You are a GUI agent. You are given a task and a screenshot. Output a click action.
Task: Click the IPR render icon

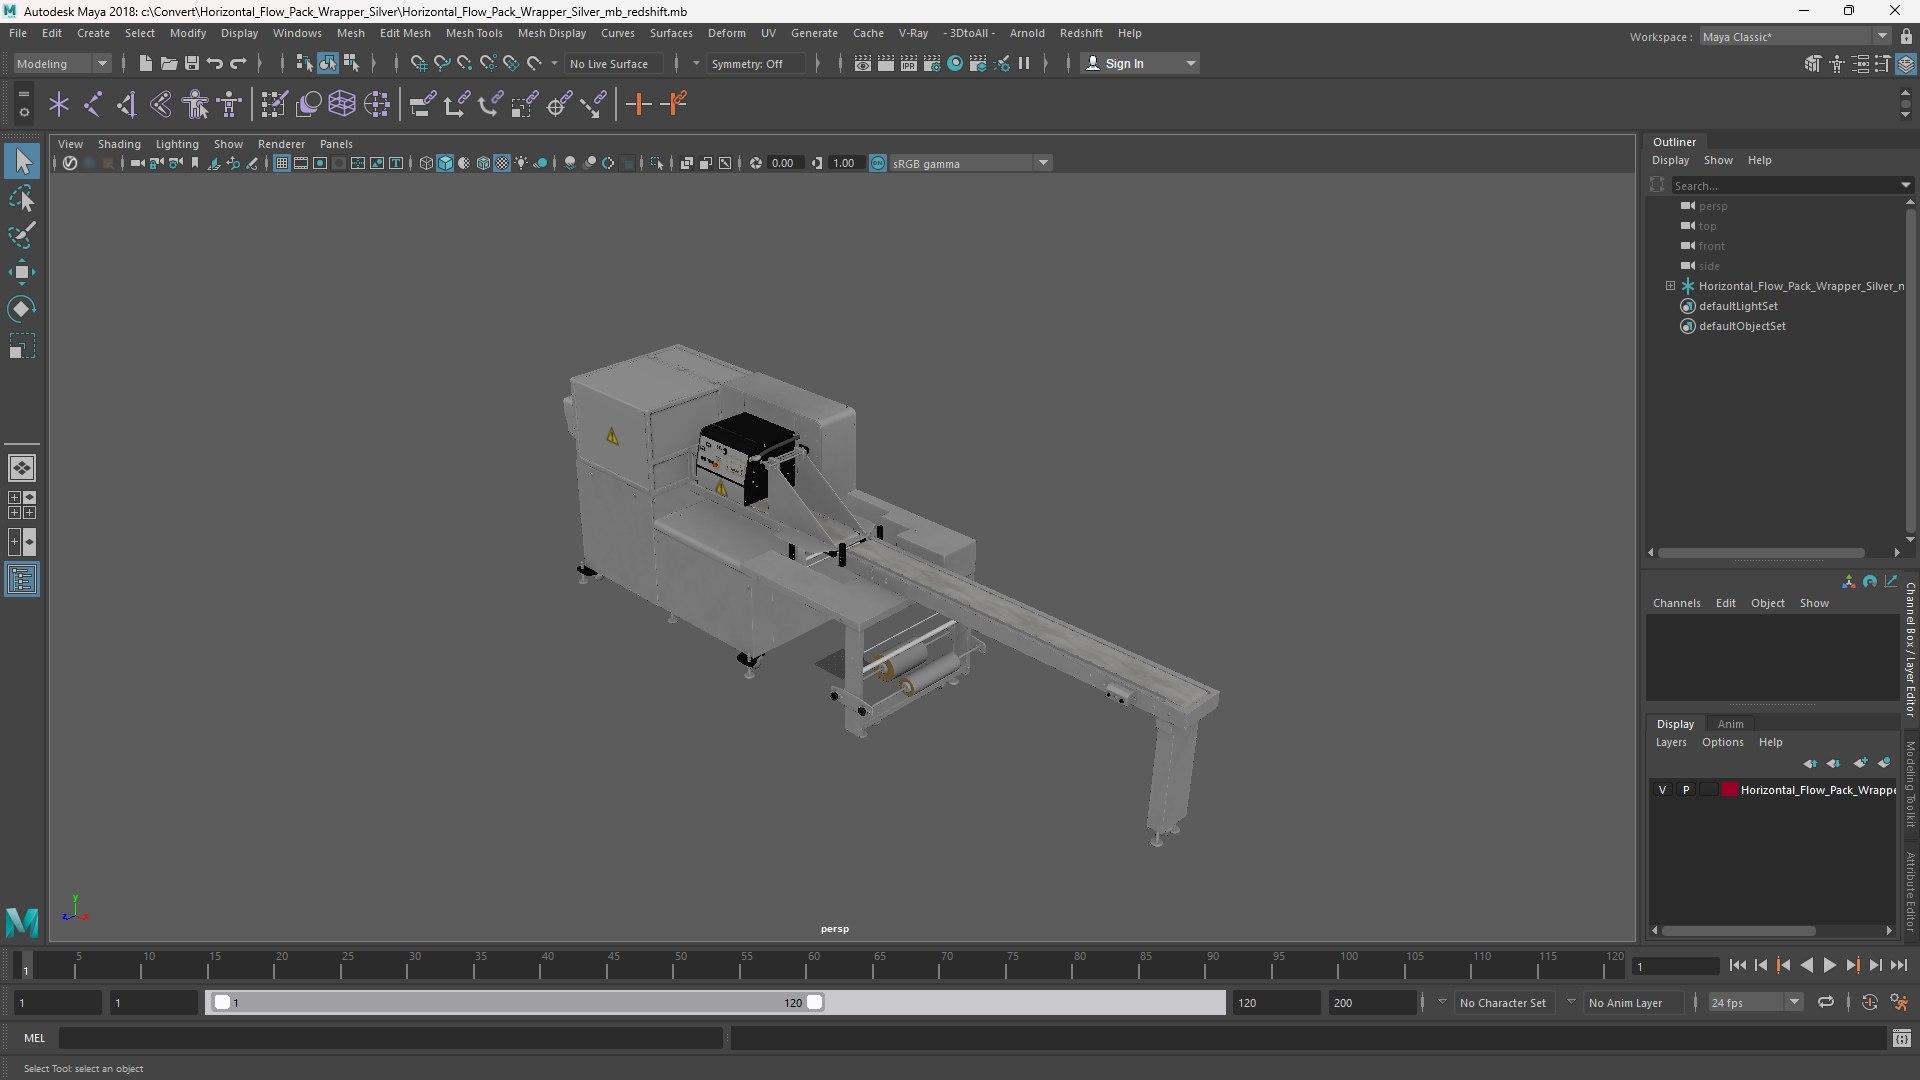click(909, 63)
